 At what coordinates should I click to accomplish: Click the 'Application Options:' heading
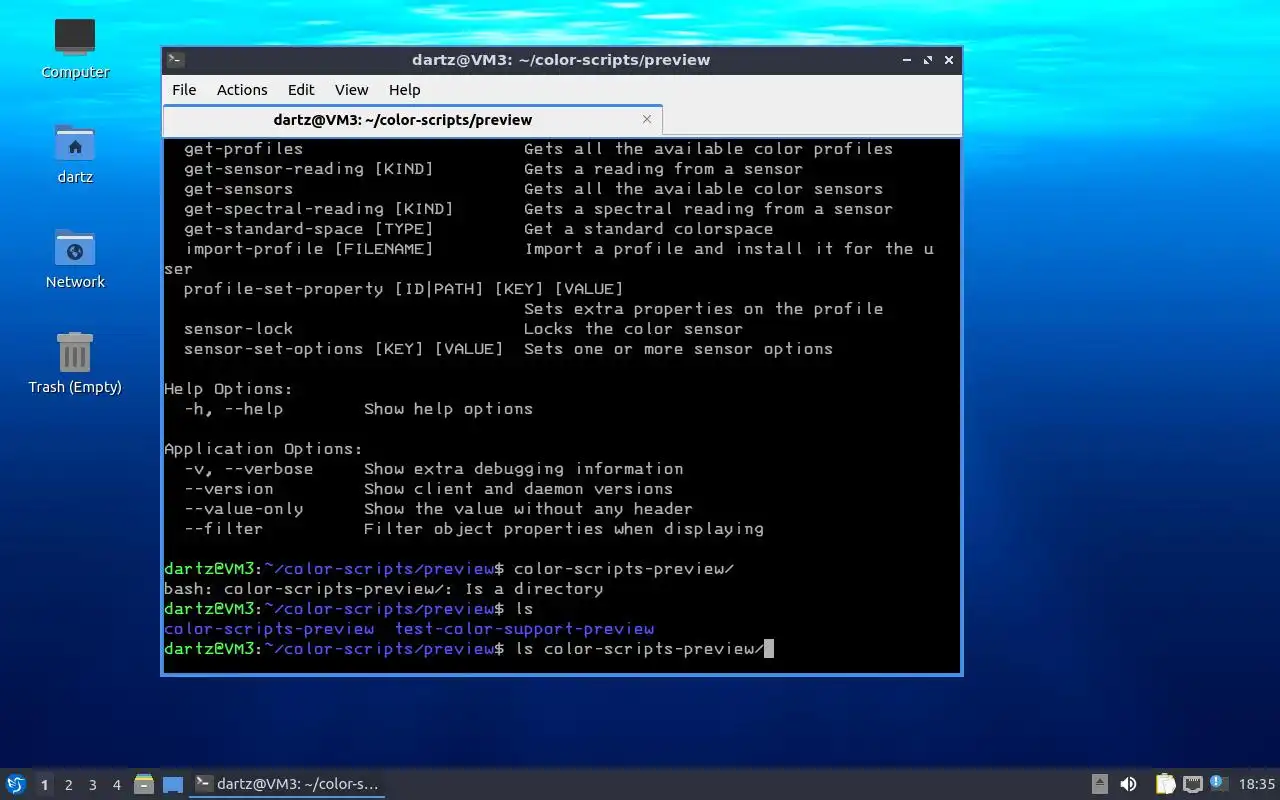point(263,449)
